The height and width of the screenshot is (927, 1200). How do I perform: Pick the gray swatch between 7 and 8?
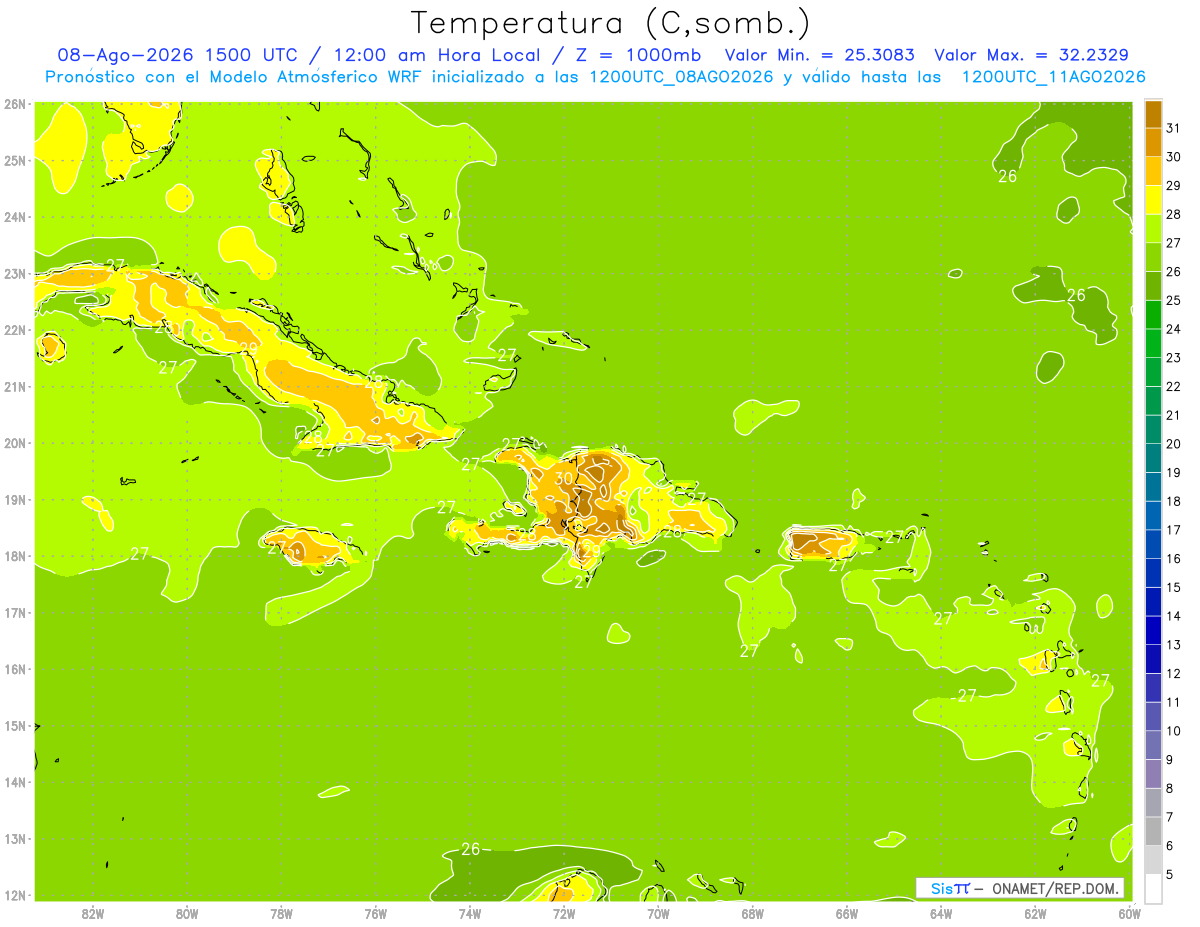click(1153, 803)
